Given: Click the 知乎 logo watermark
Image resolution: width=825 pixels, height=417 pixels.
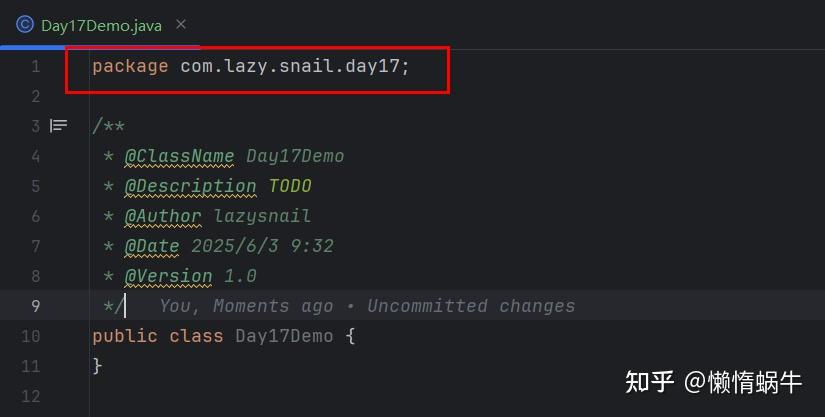Looking at the screenshot, I should (648, 381).
